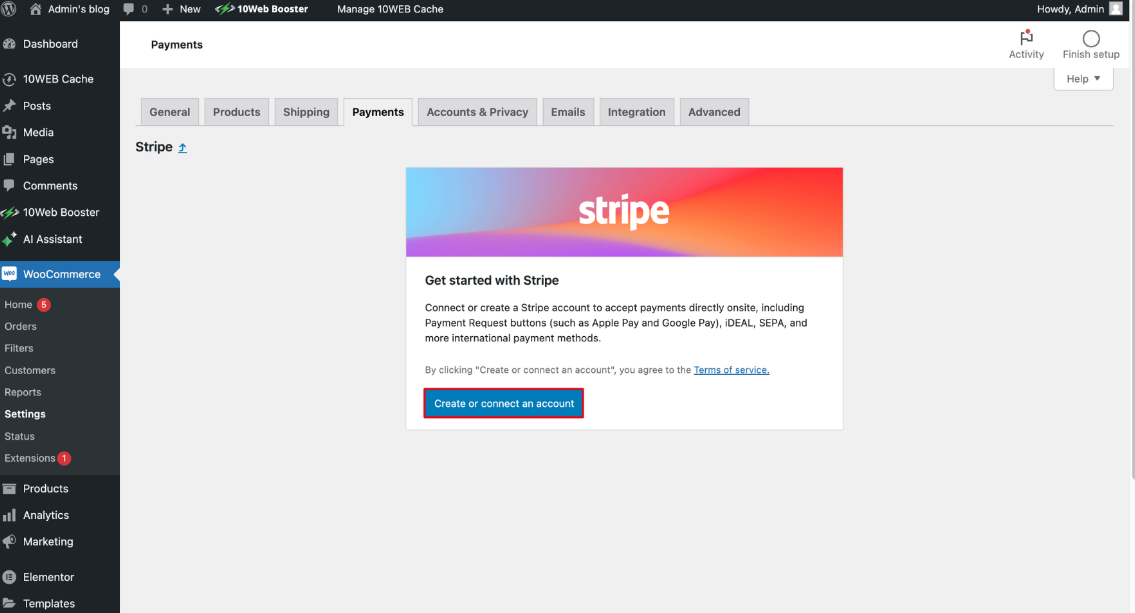Open the Terms of service link

coord(731,369)
